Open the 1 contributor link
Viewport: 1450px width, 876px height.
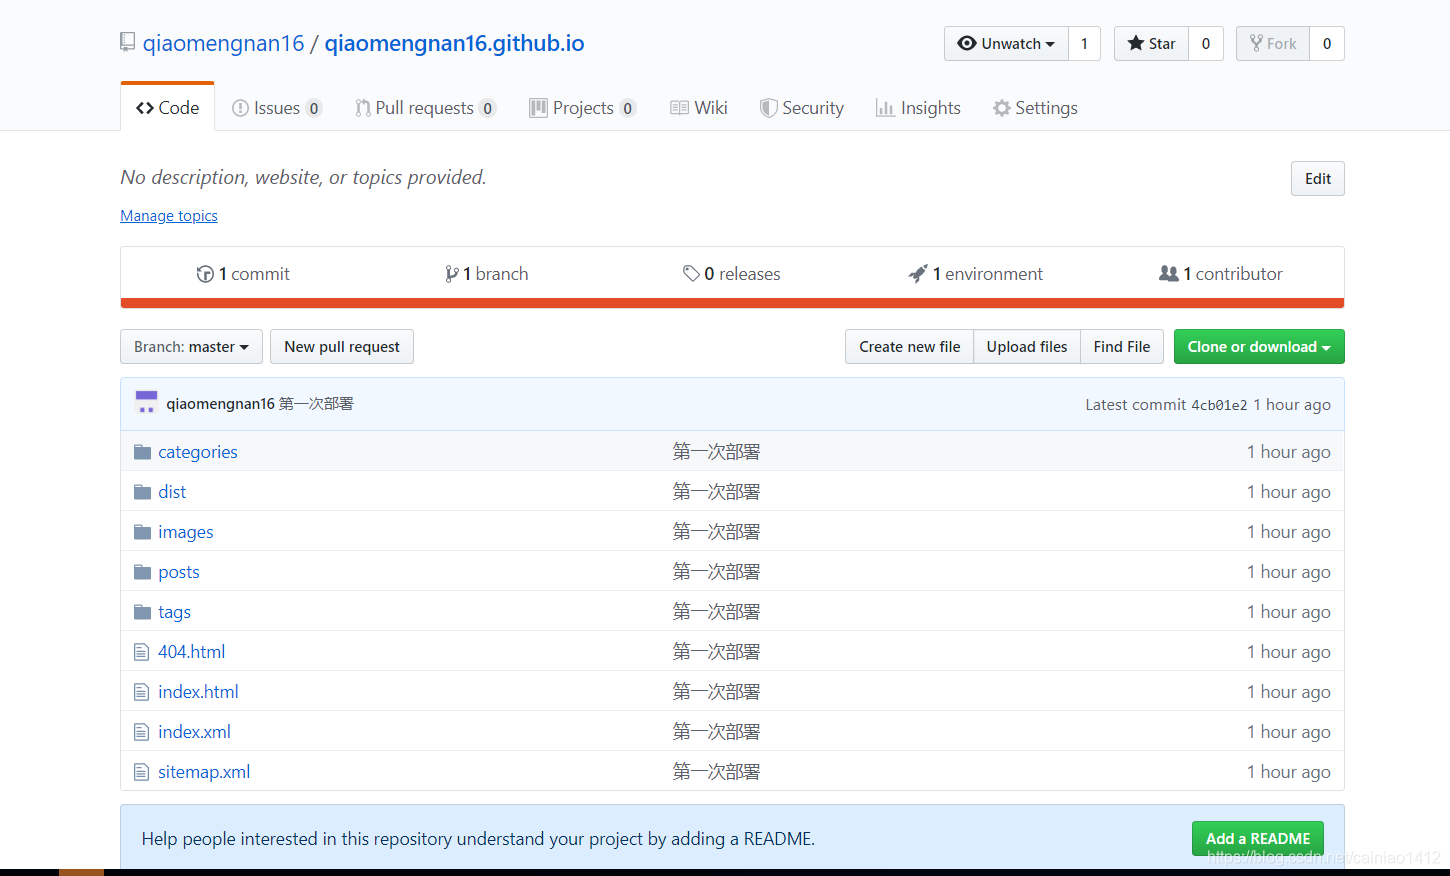(1220, 274)
